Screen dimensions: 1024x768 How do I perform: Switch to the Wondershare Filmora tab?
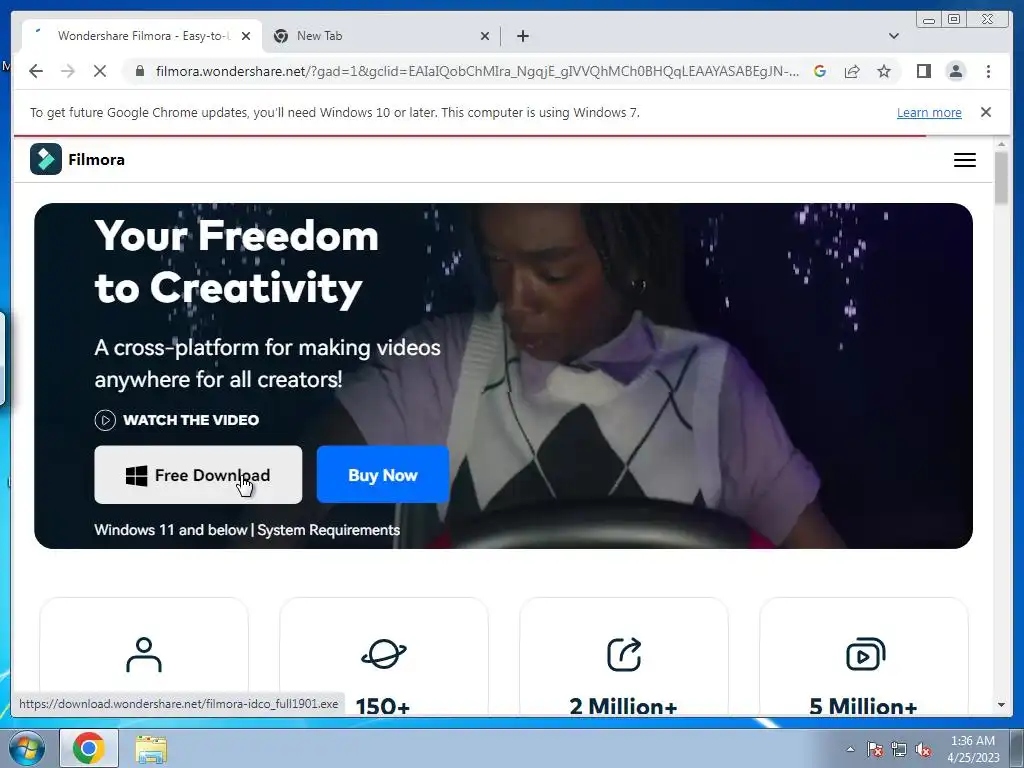pos(142,36)
